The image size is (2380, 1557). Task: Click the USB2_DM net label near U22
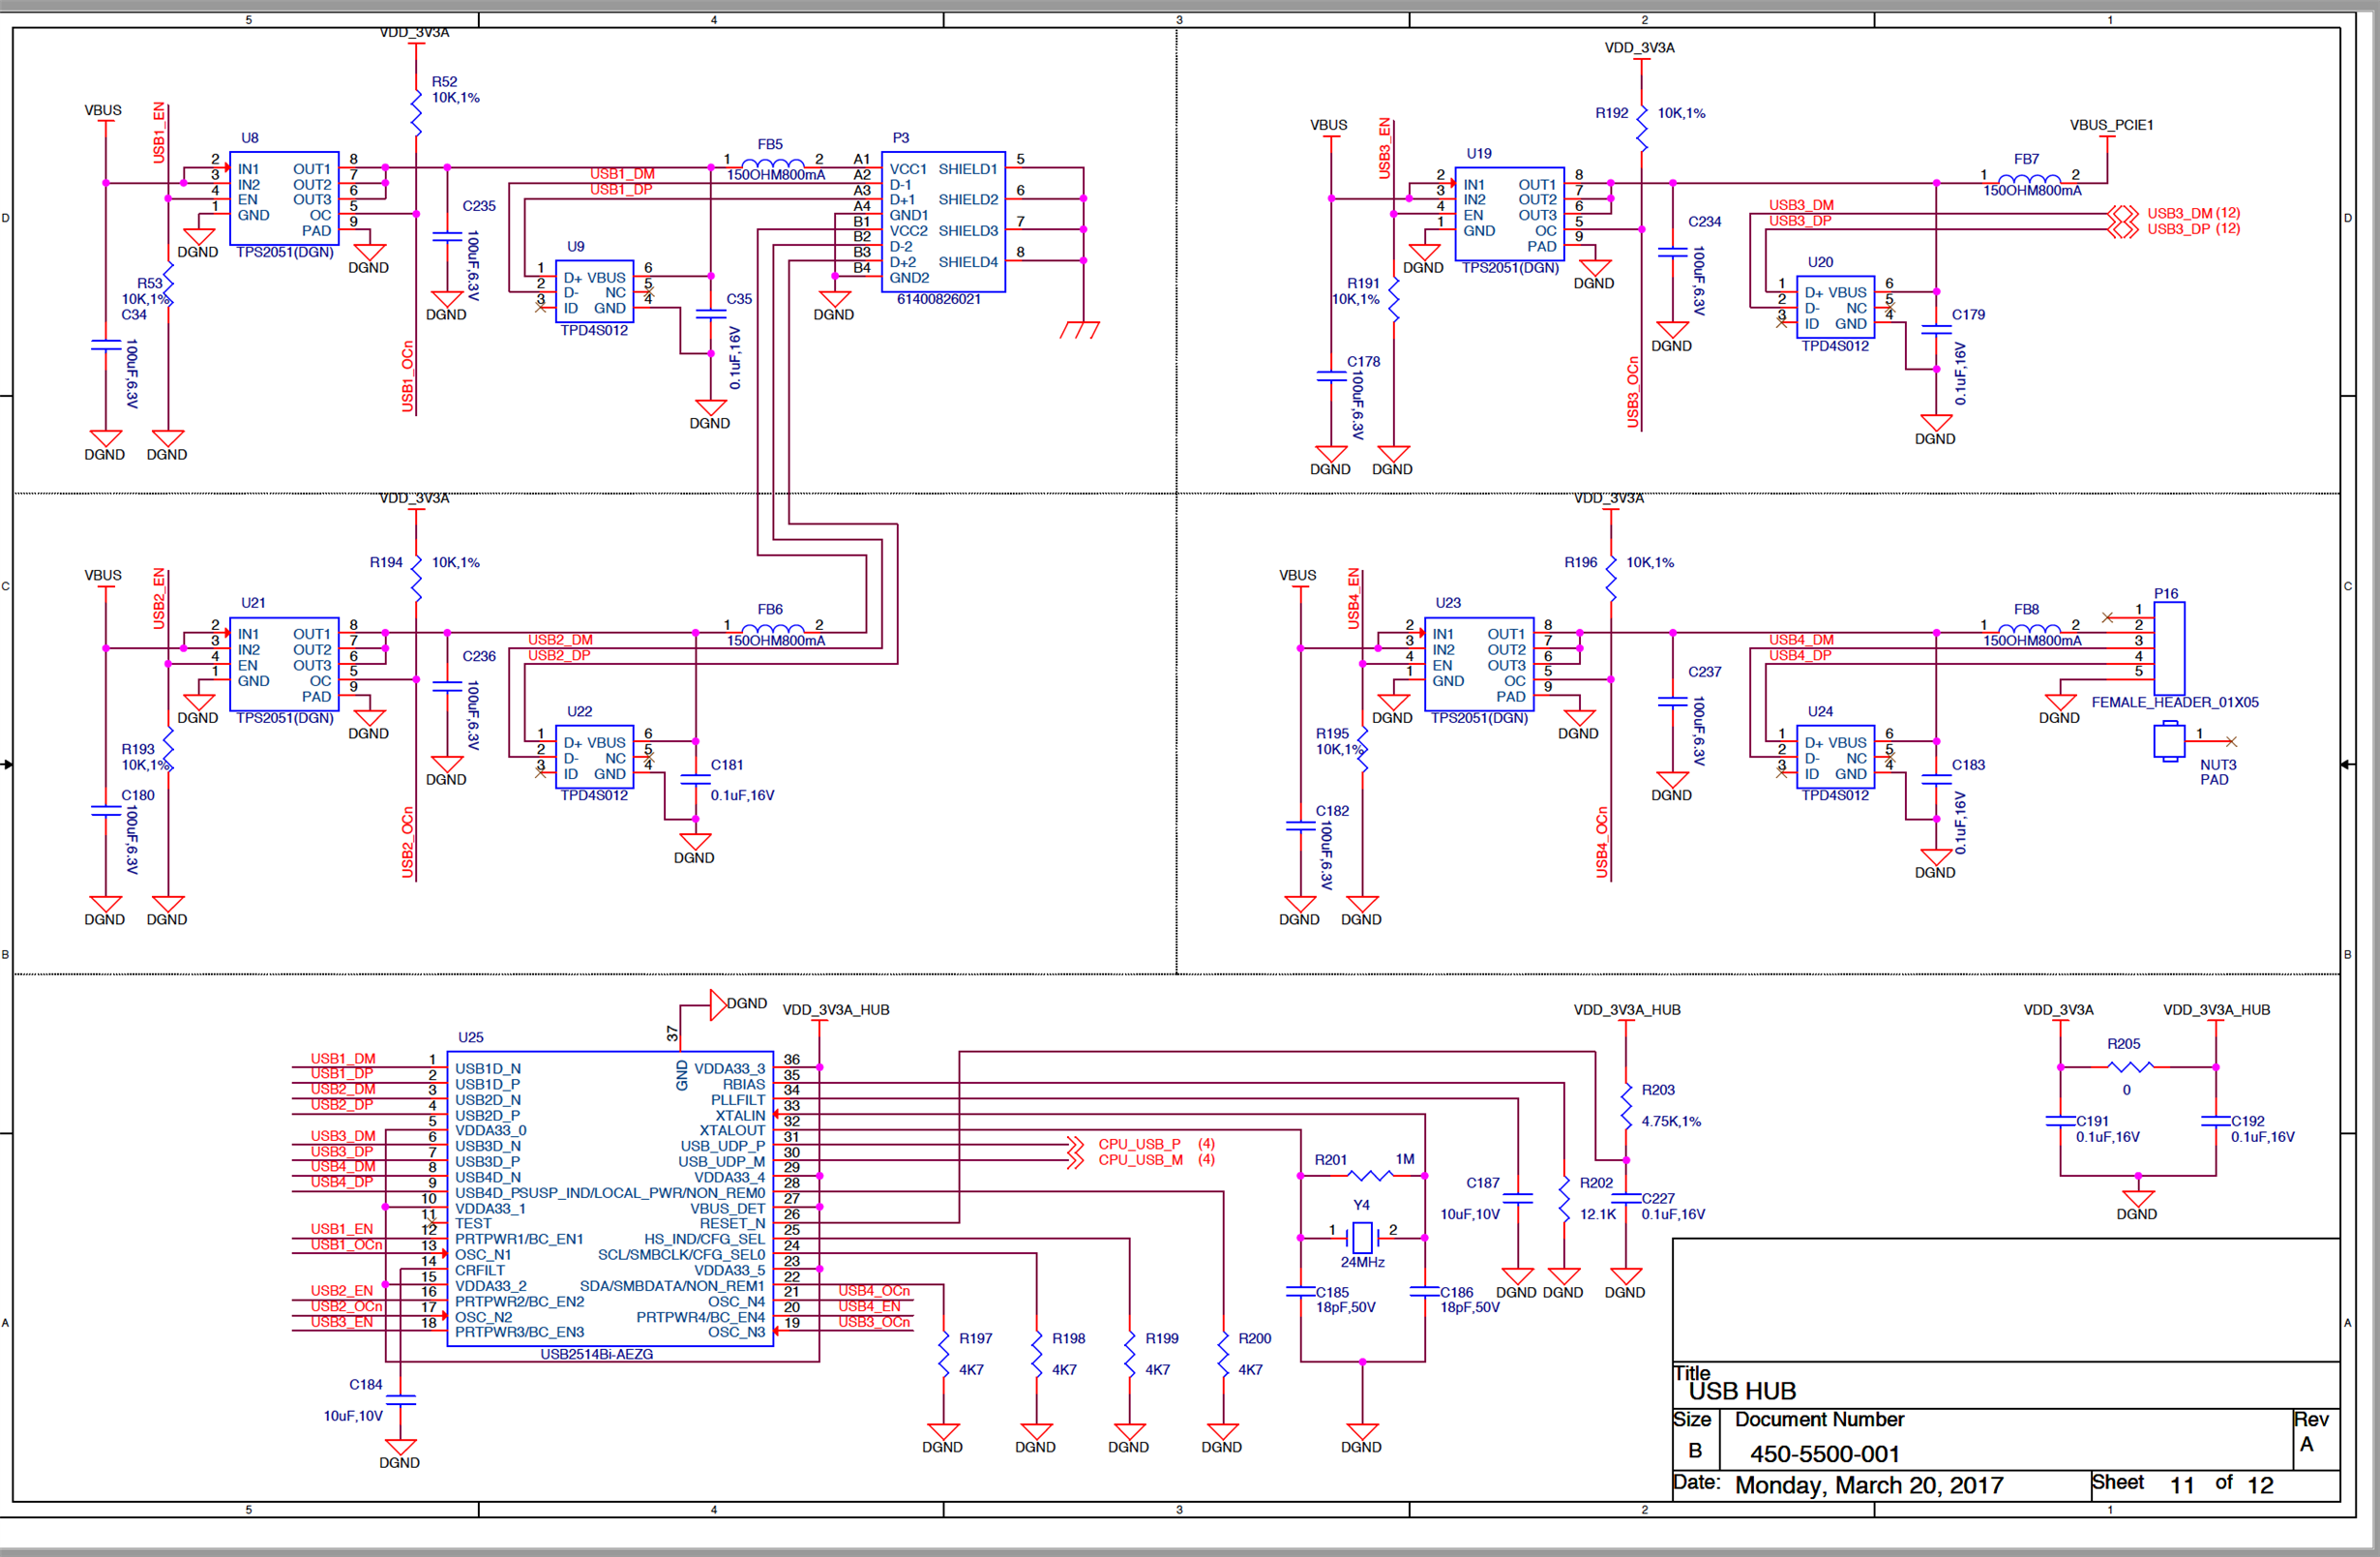tap(560, 640)
